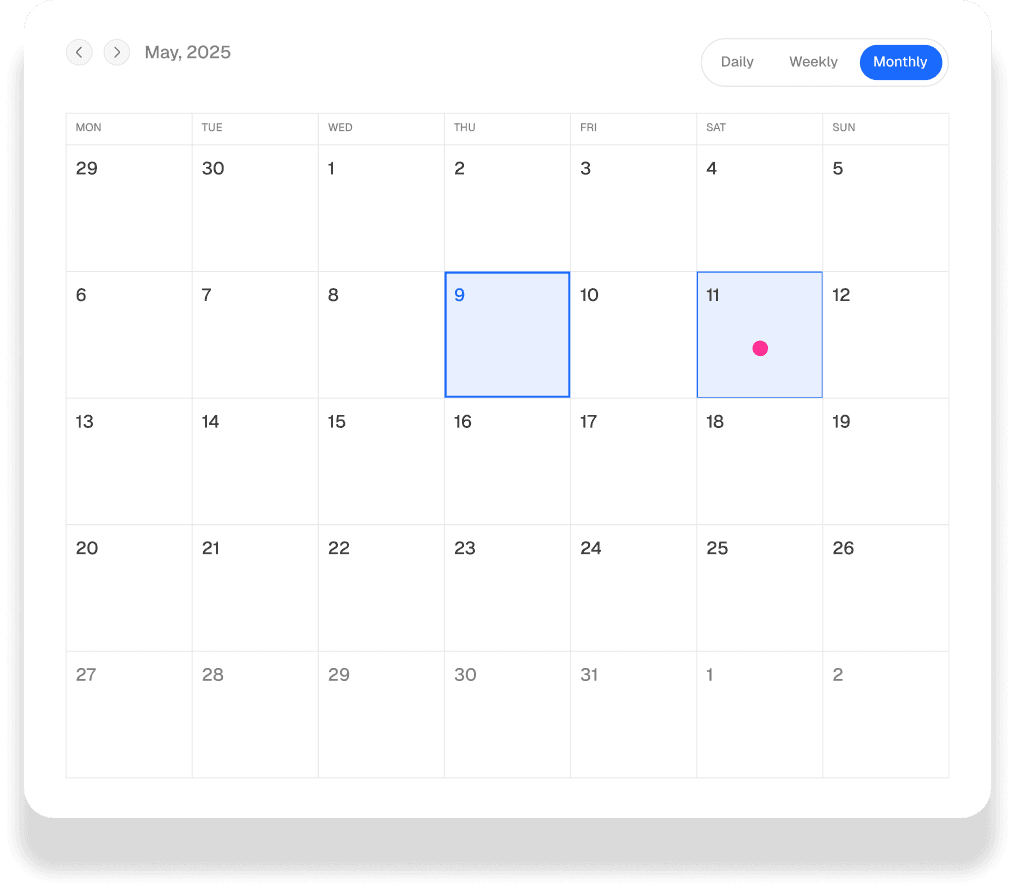Select the greyed-out April 29 cell

(128, 207)
